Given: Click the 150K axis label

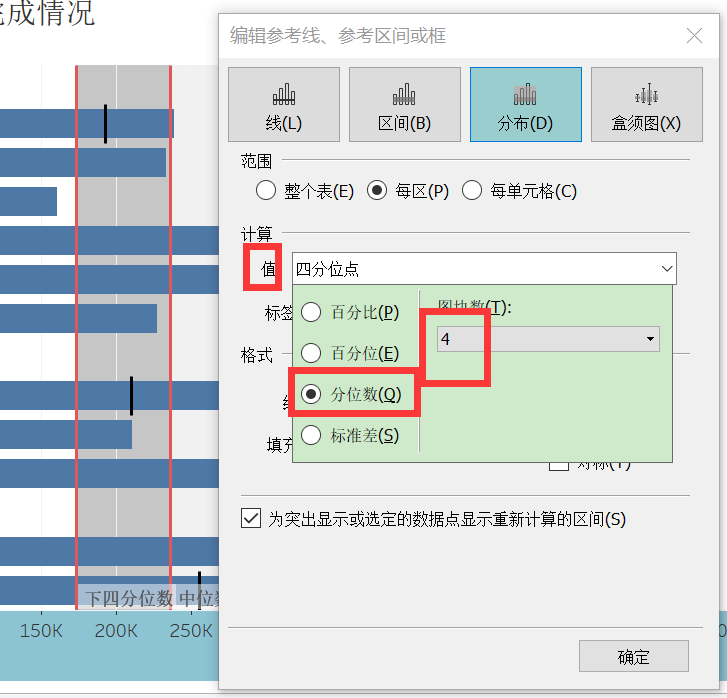Looking at the screenshot, I should [x=41, y=631].
